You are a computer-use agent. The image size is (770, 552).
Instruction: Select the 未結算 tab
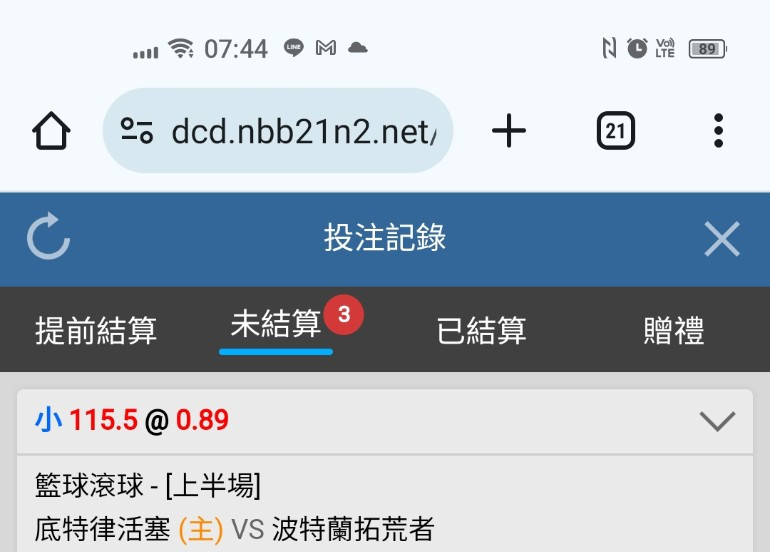click(276, 324)
